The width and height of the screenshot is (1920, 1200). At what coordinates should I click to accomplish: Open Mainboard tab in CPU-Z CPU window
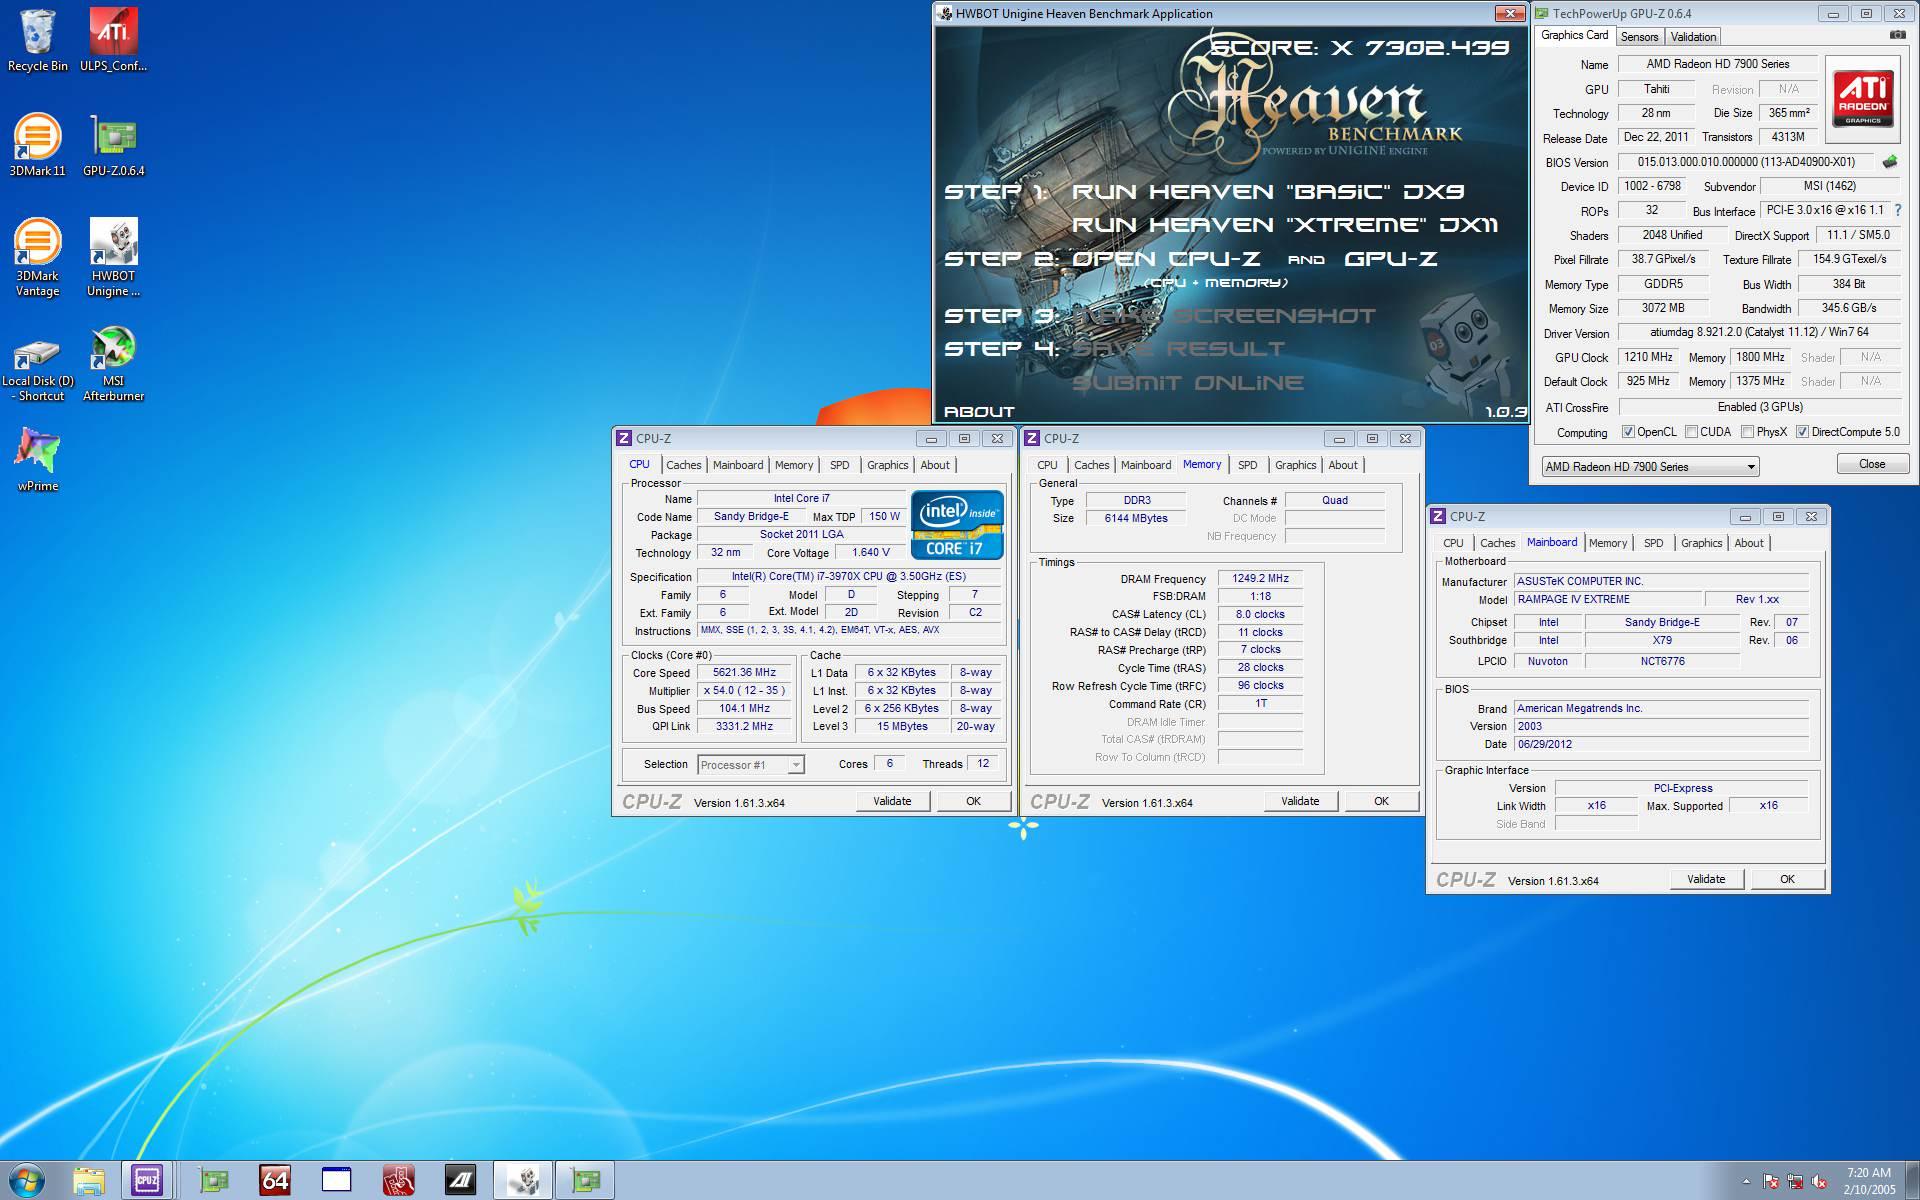(738, 465)
